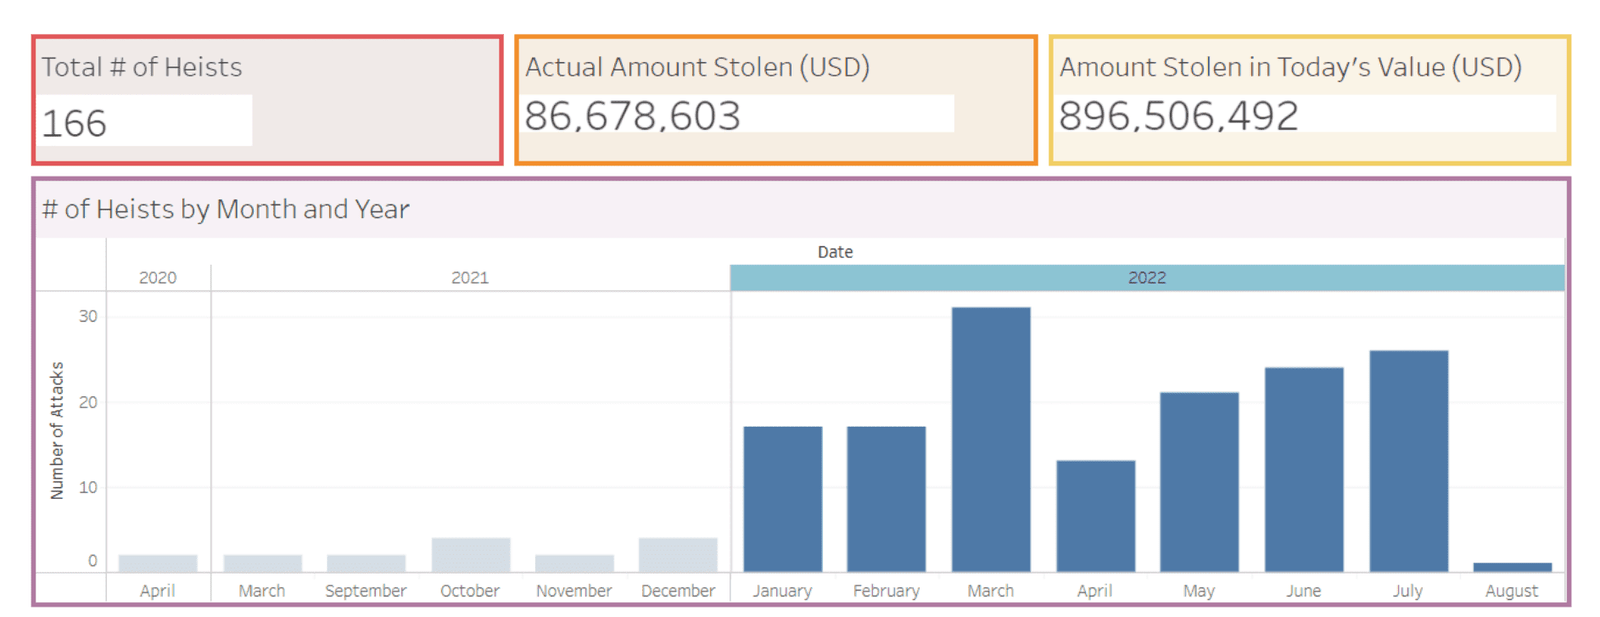Select the highlighted 2022 year header

(1147, 278)
